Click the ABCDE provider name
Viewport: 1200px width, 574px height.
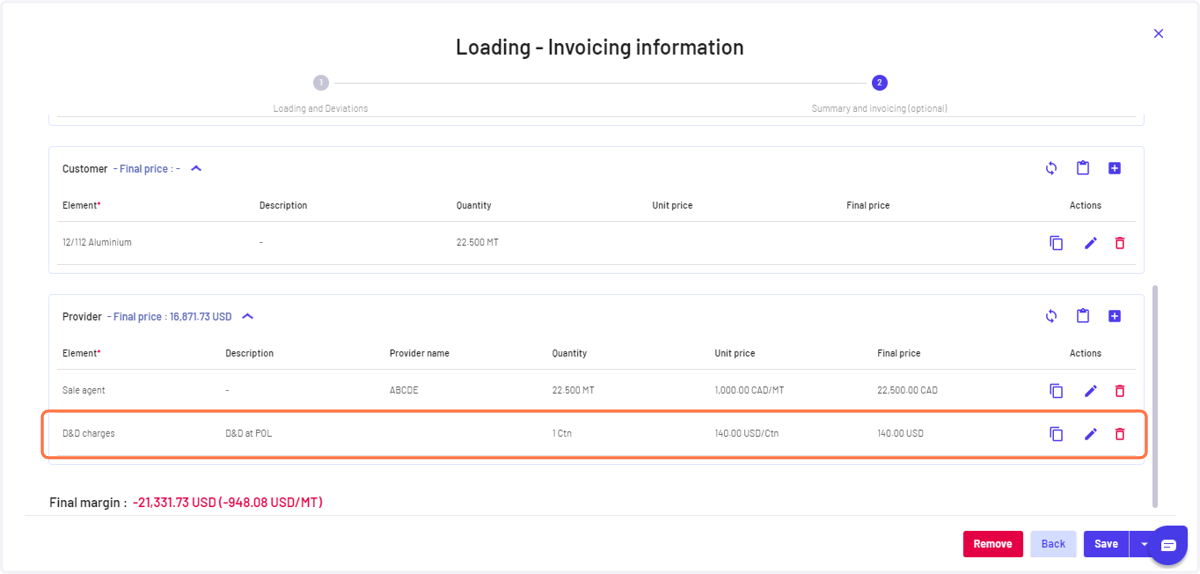click(404, 391)
